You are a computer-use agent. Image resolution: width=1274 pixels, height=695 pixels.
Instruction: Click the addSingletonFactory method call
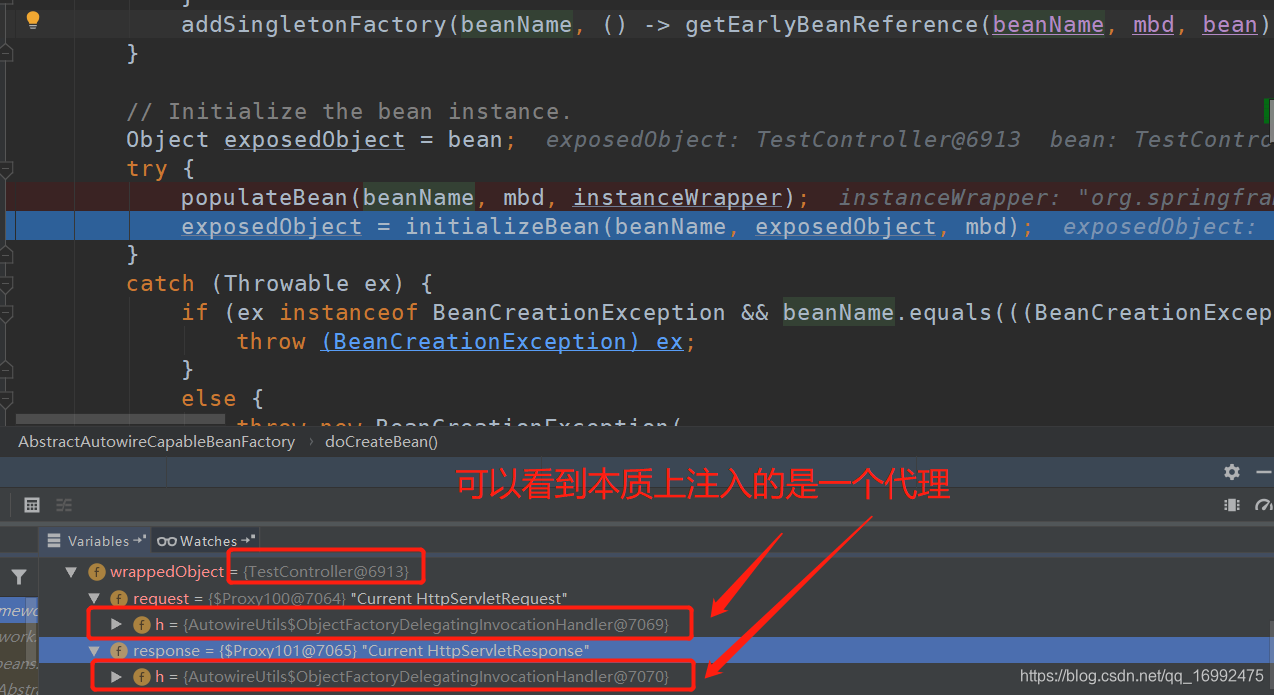(x=313, y=25)
